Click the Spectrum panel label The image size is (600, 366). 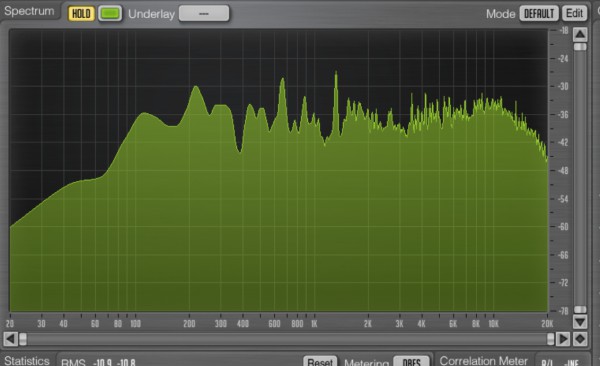tap(29, 11)
